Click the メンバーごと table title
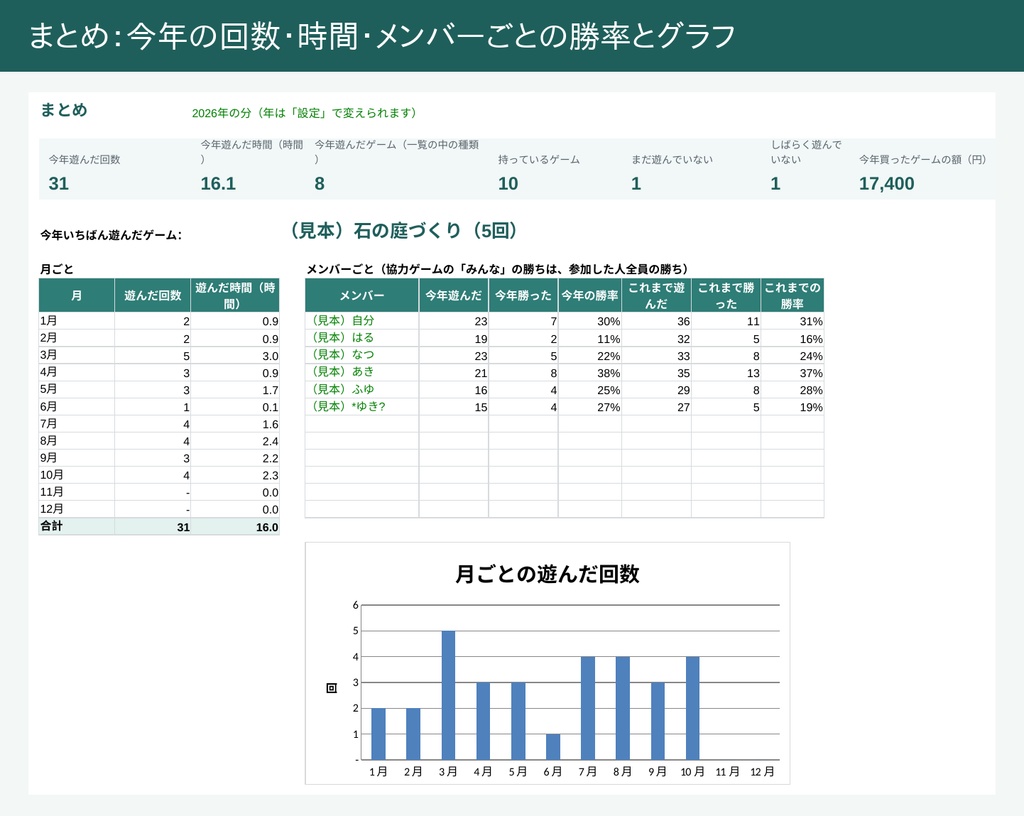This screenshot has width=1024, height=816. pos(497,269)
